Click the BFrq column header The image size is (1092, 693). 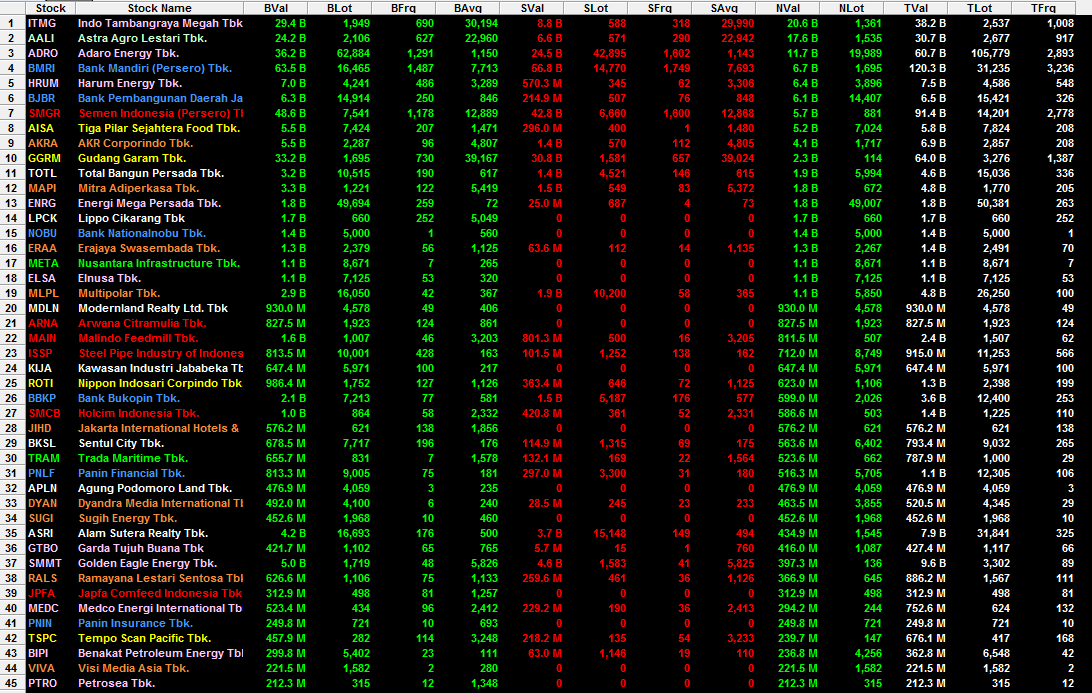(x=403, y=8)
